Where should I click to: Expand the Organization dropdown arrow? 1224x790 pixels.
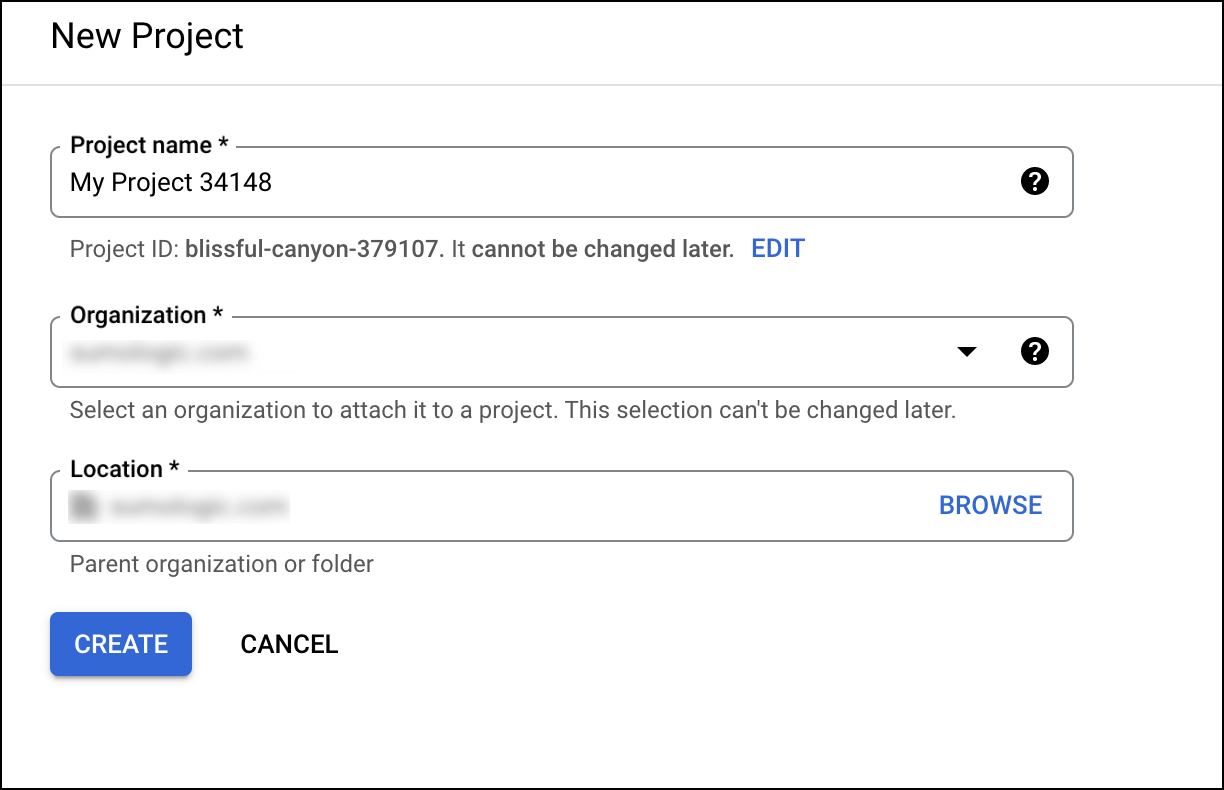click(966, 352)
